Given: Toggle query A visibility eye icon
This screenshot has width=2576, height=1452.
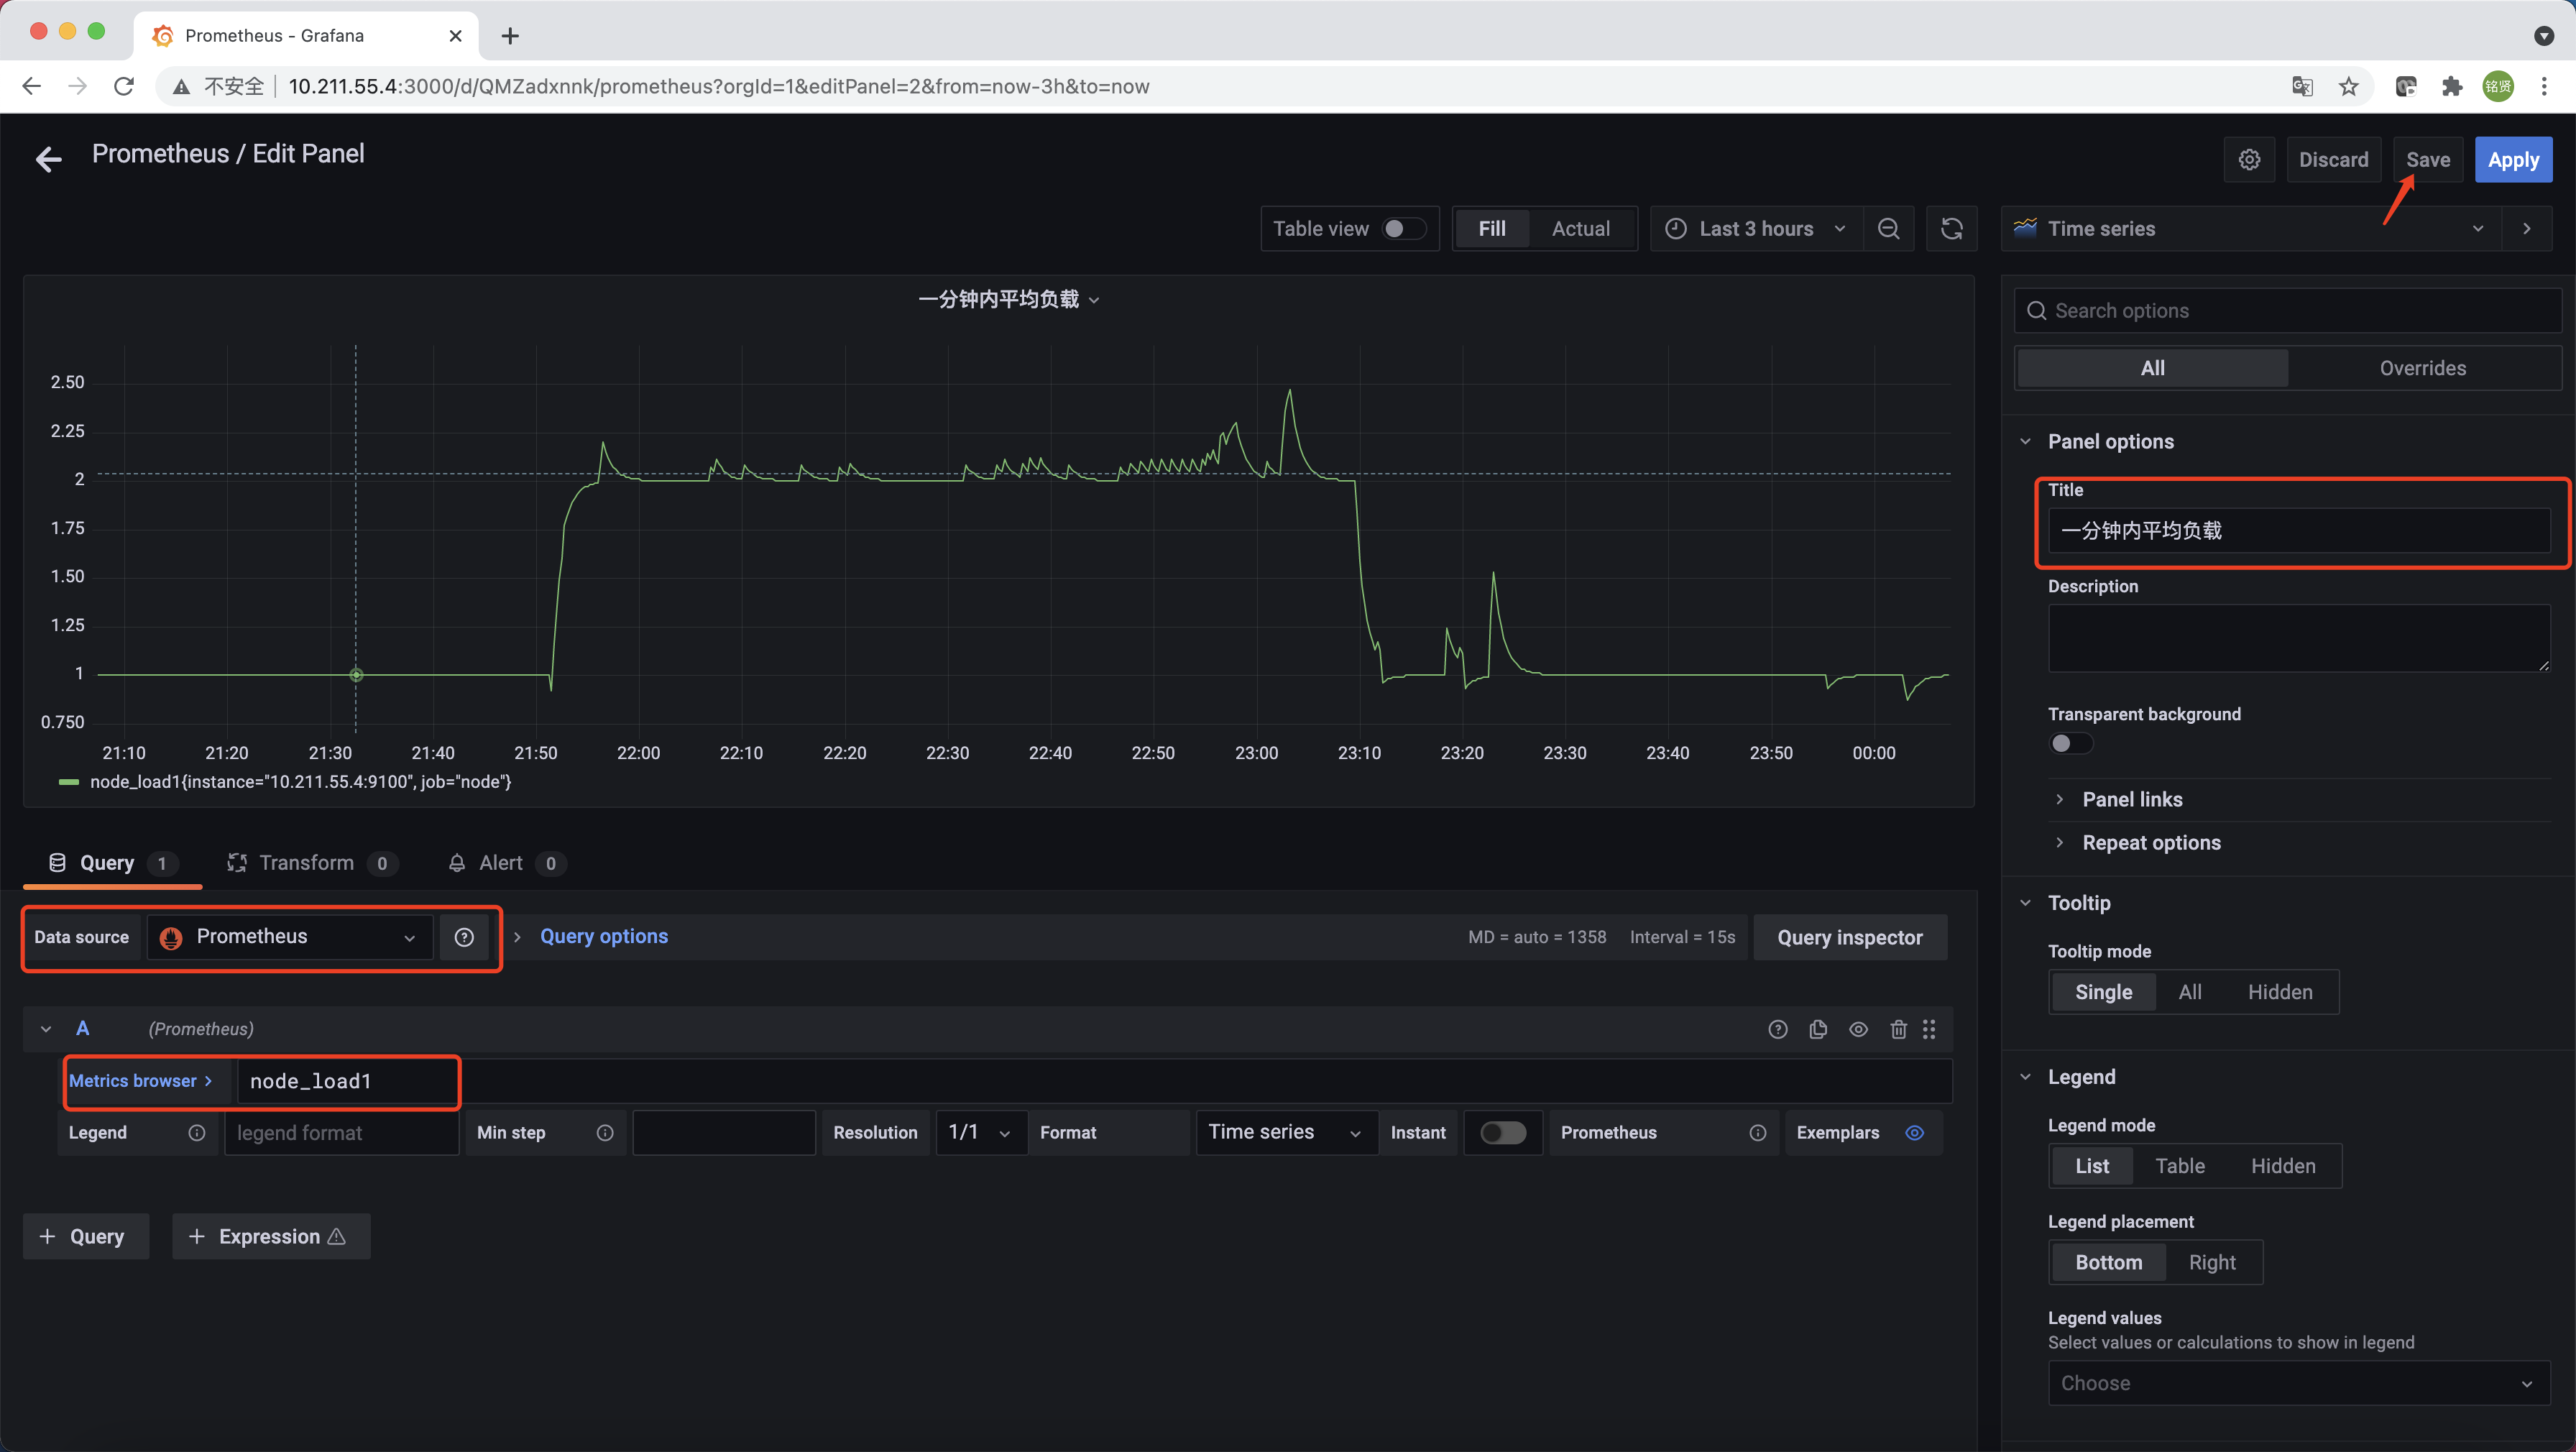Looking at the screenshot, I should pos(1858,1029).
